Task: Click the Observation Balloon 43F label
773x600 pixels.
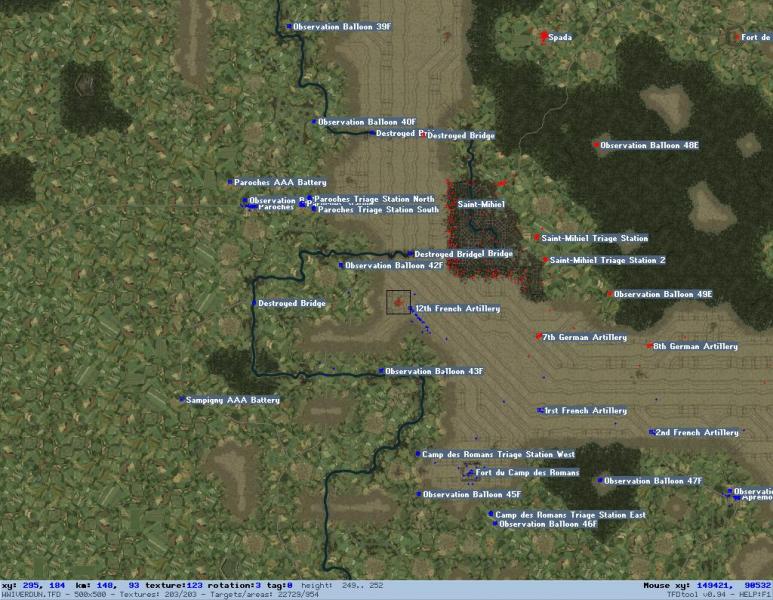Action: click(x=434, y=371)
